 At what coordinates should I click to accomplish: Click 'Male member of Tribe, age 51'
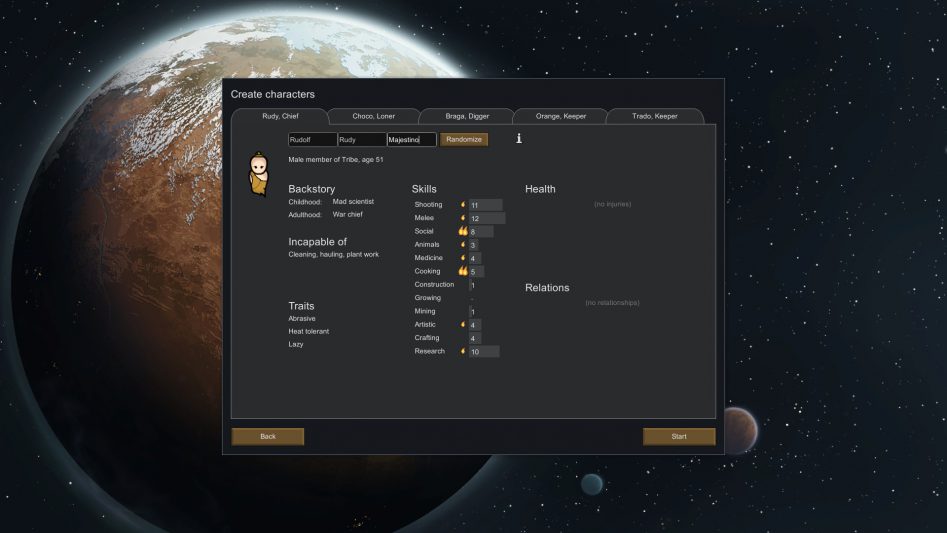(336, 160)
